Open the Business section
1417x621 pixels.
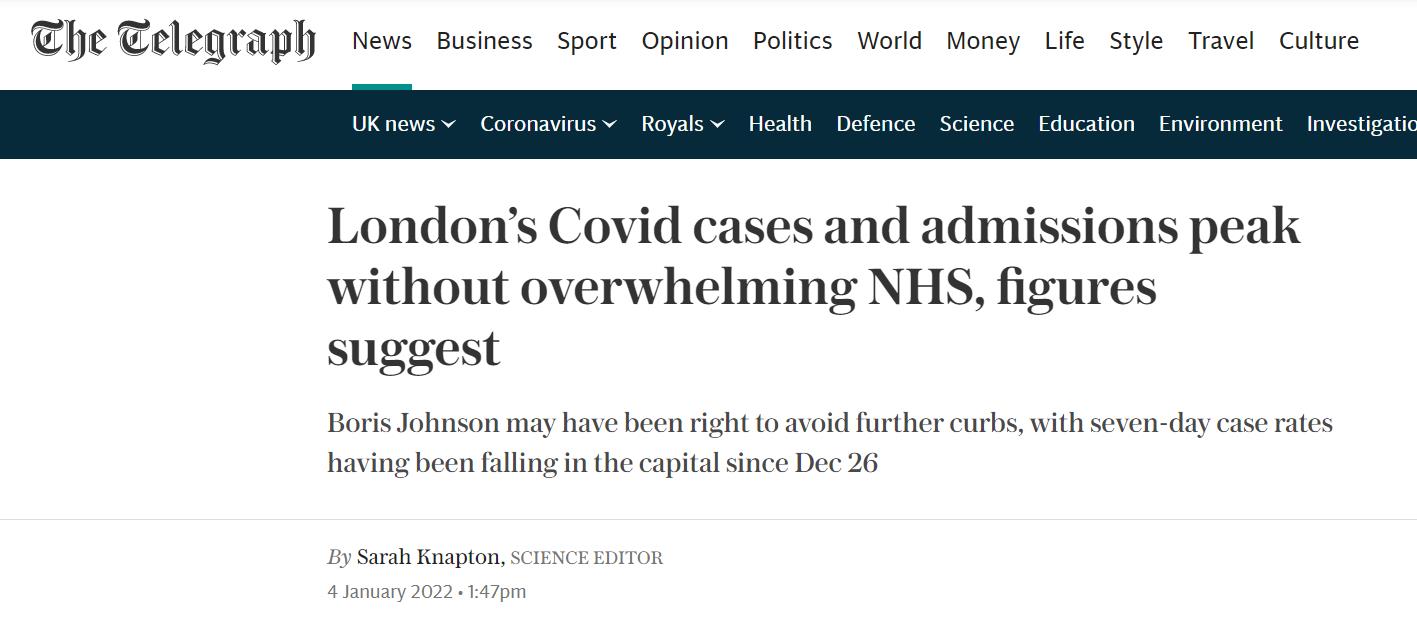click(484, 41)
